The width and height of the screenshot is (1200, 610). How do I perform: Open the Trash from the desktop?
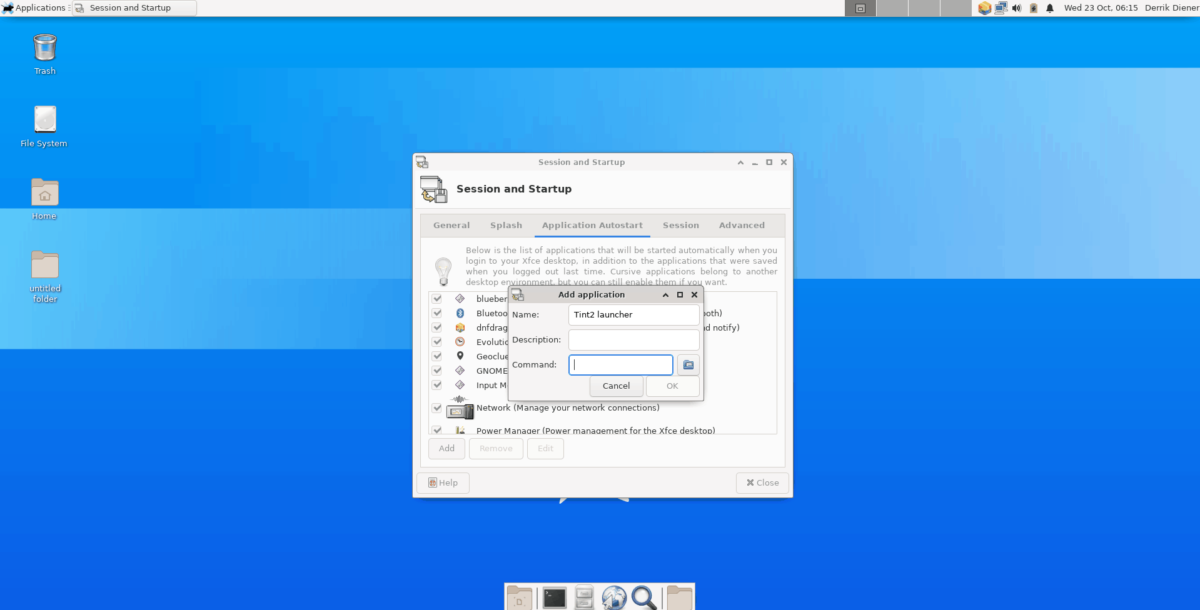(x=44, y=48)
